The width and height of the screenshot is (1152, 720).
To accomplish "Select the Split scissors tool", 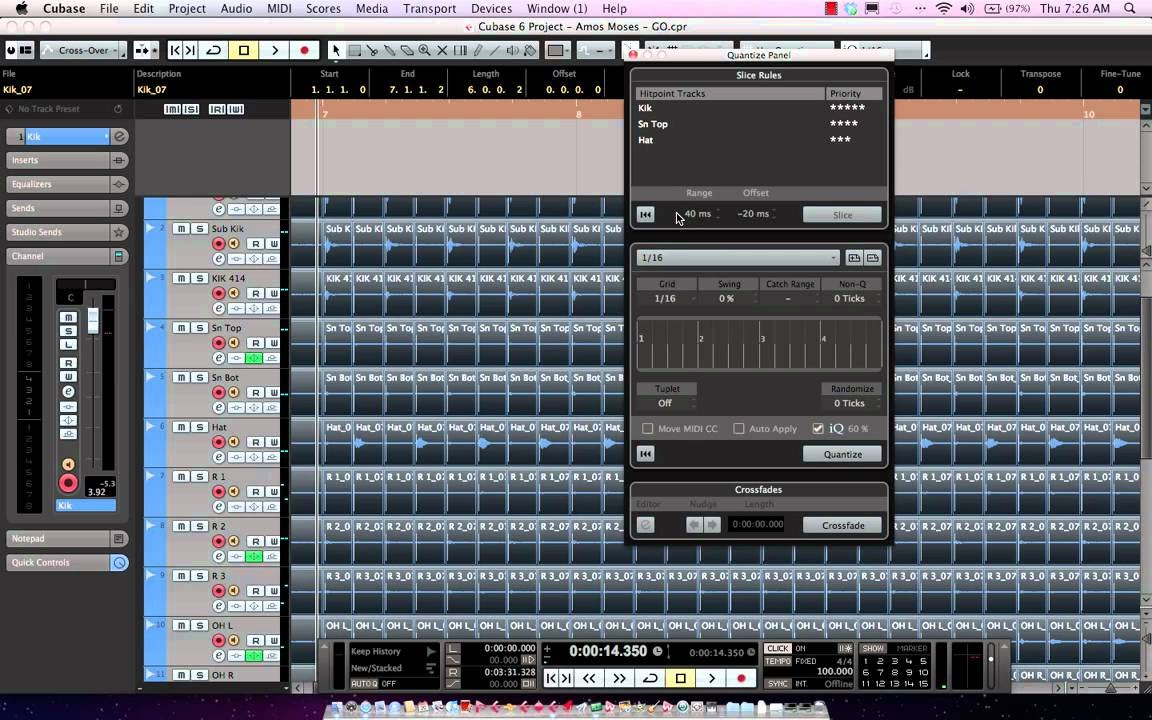I will pos(372,50).
